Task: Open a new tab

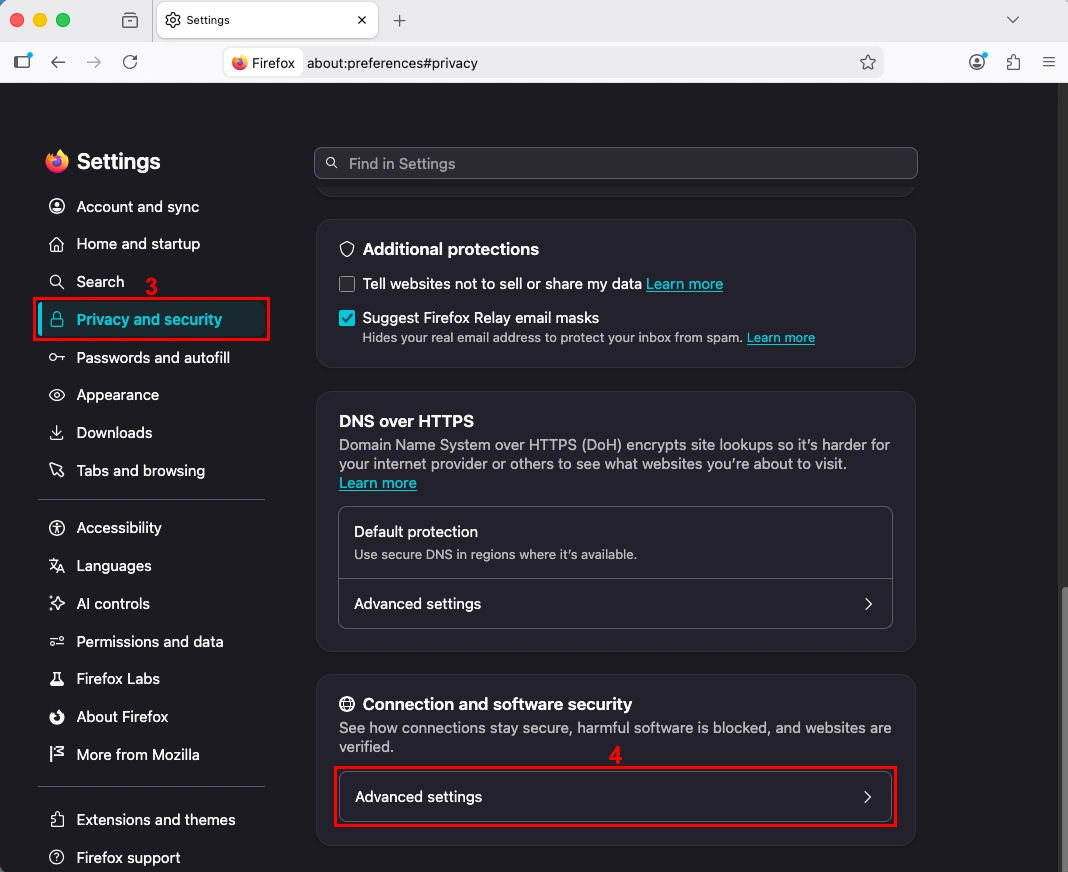Action: pos(400,20)
